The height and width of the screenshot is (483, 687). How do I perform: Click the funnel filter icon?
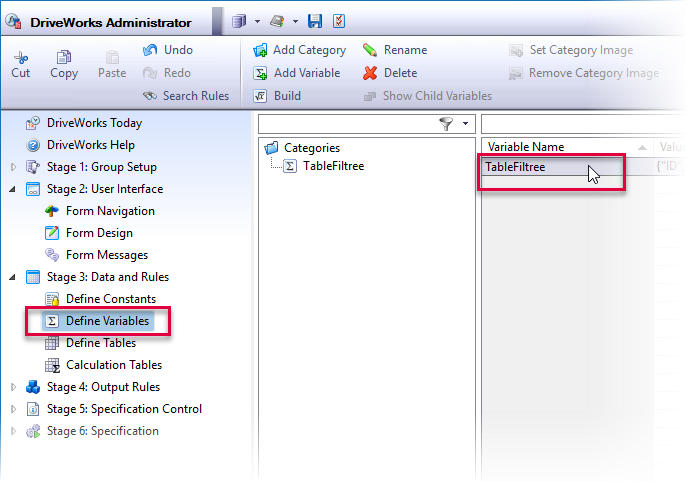[x=446, y=124]
